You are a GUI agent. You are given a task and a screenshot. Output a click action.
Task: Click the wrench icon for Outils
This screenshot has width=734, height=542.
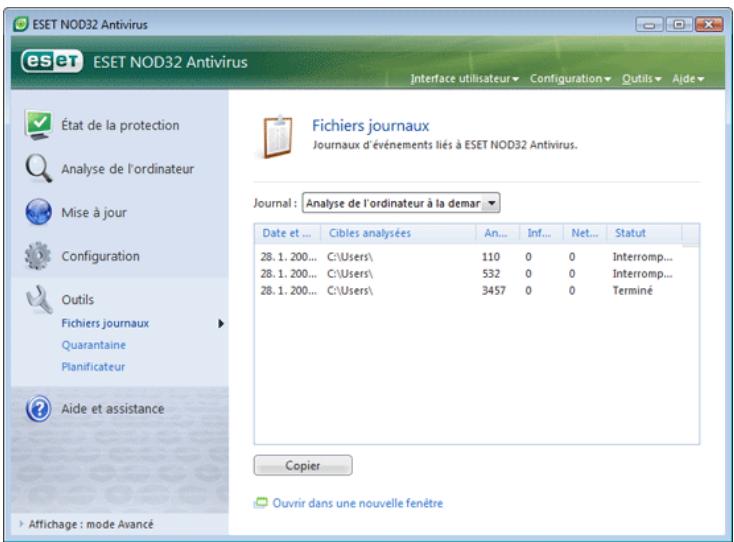38,300
